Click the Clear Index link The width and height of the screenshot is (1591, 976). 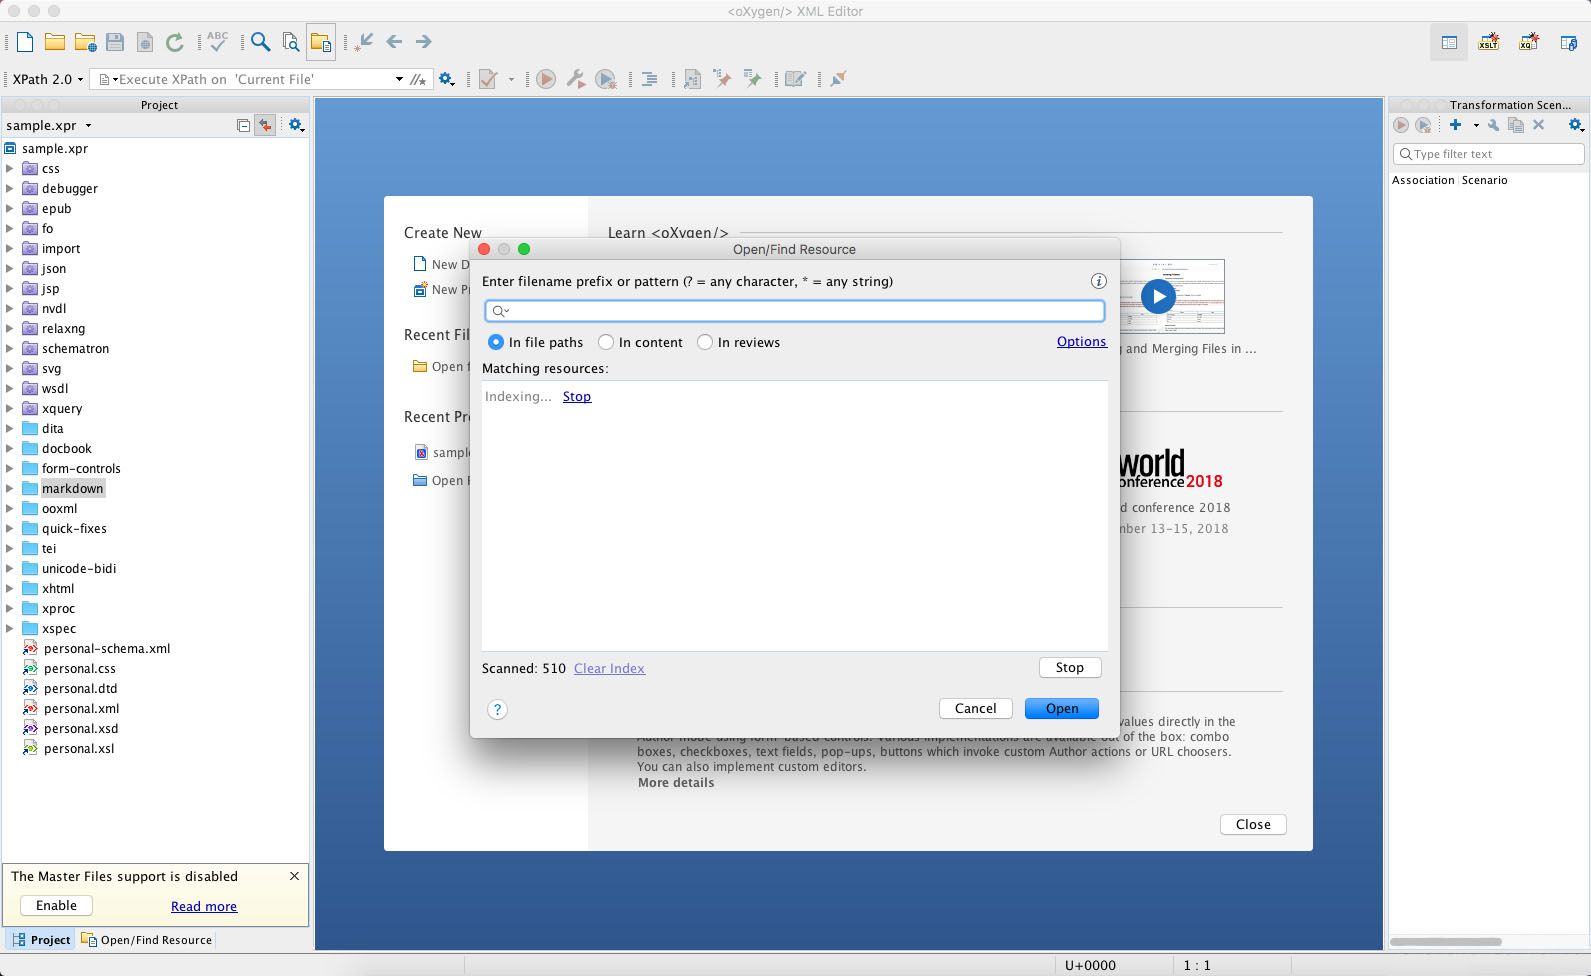609,668
